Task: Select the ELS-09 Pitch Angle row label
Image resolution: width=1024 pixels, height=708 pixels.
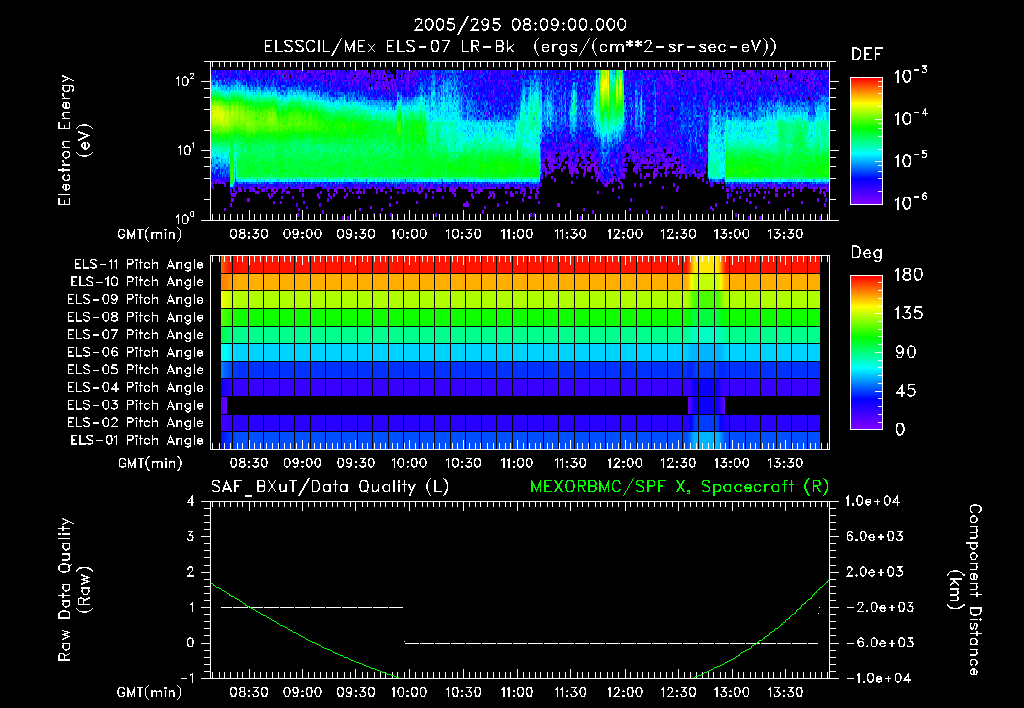Action: click(136, 300)
